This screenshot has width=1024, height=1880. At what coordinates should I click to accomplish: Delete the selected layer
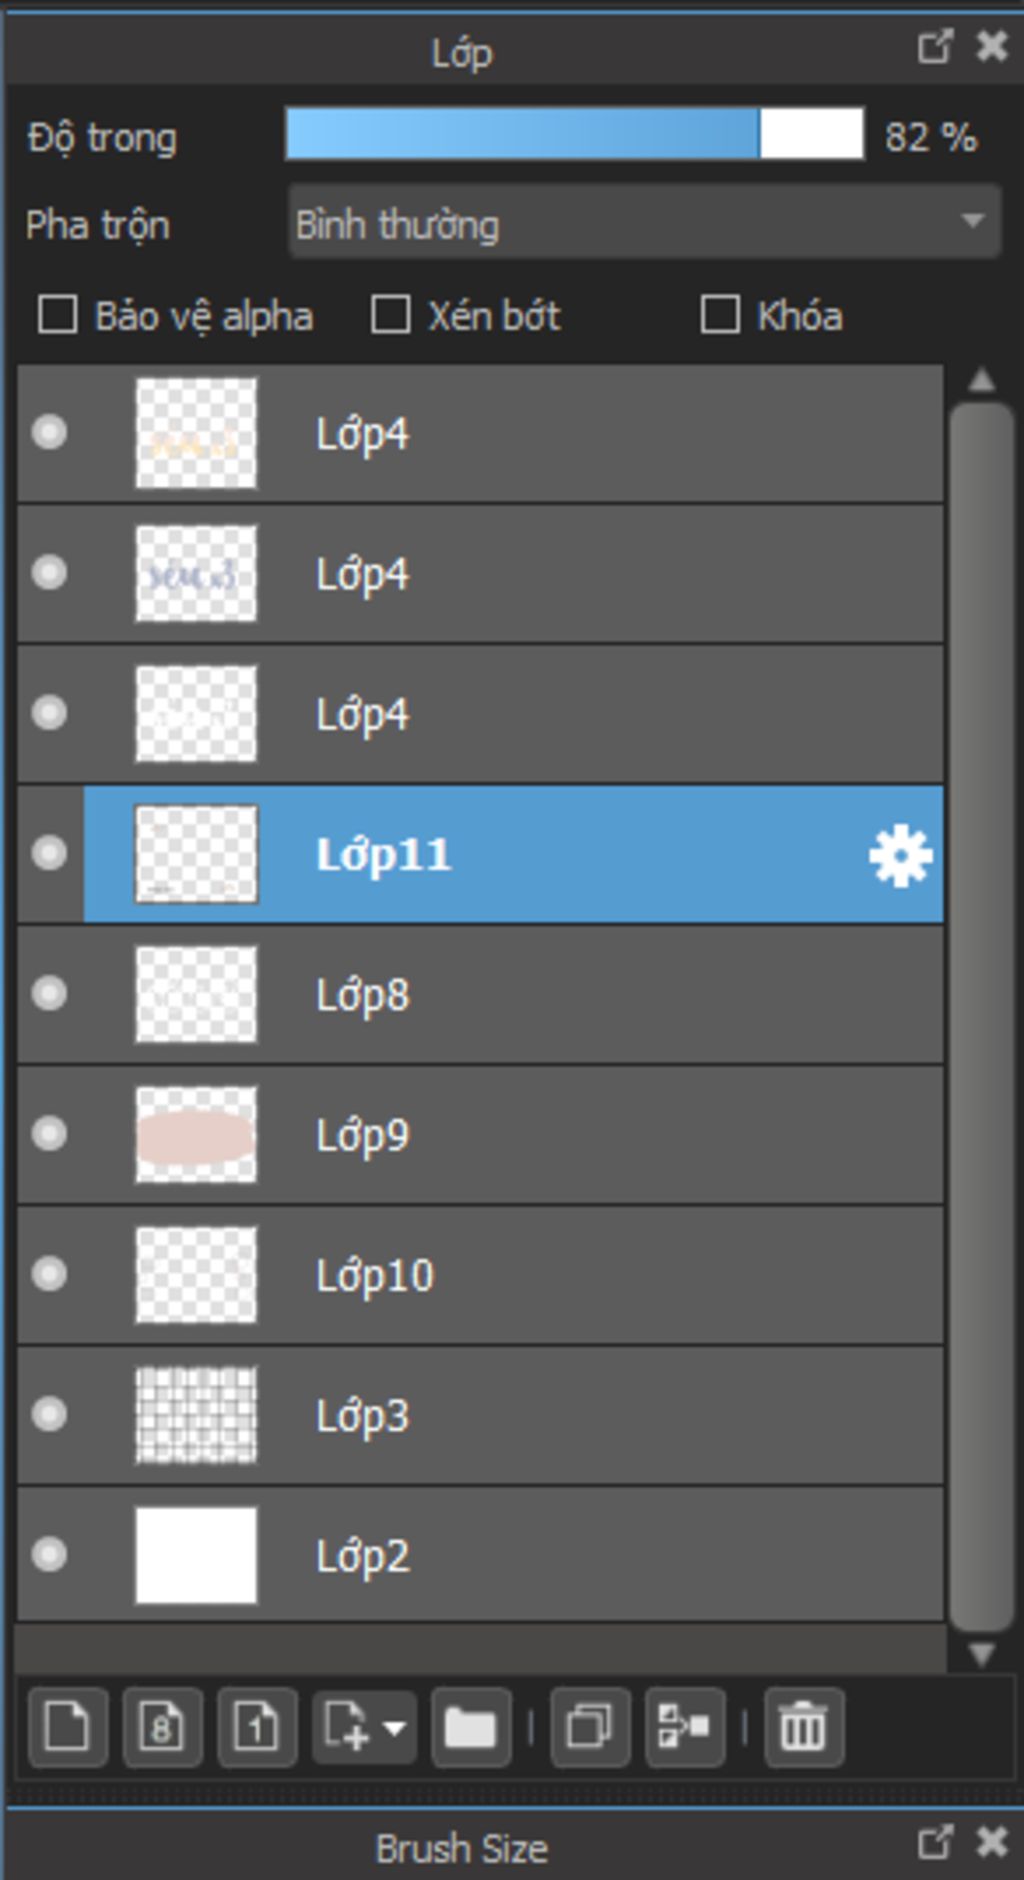point(803,1726)
